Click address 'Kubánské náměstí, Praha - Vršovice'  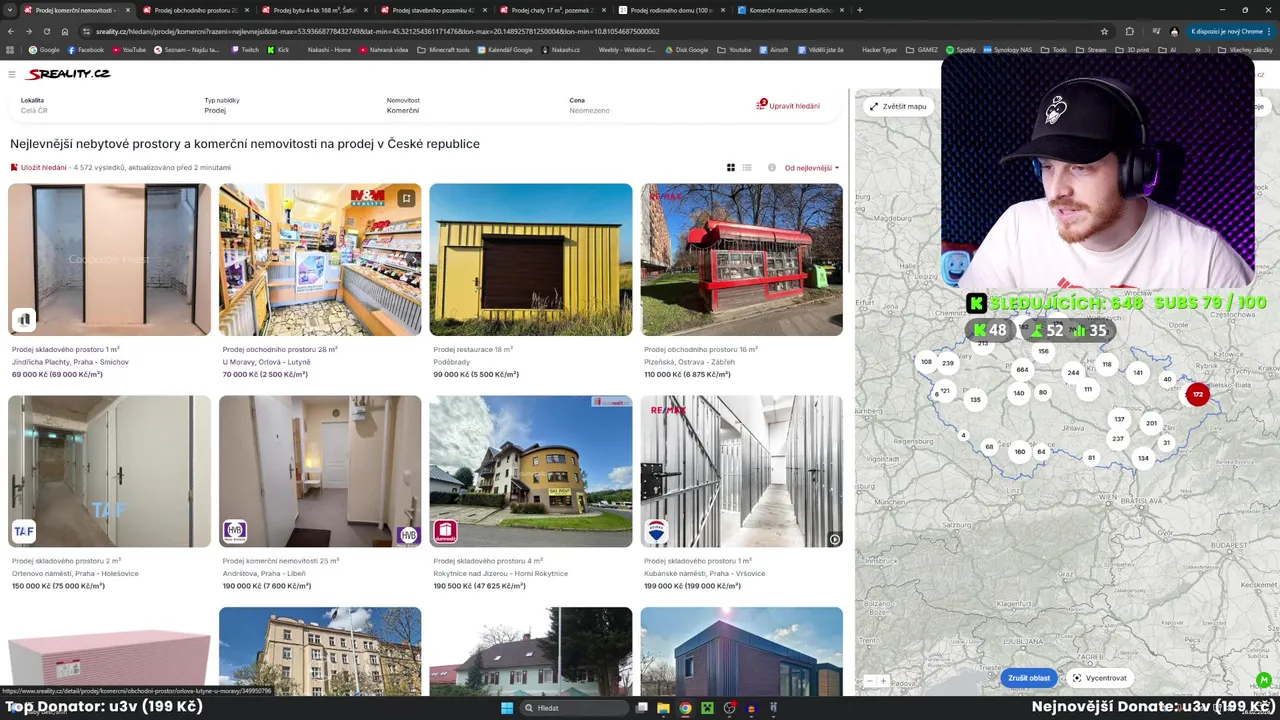[705, 574]
